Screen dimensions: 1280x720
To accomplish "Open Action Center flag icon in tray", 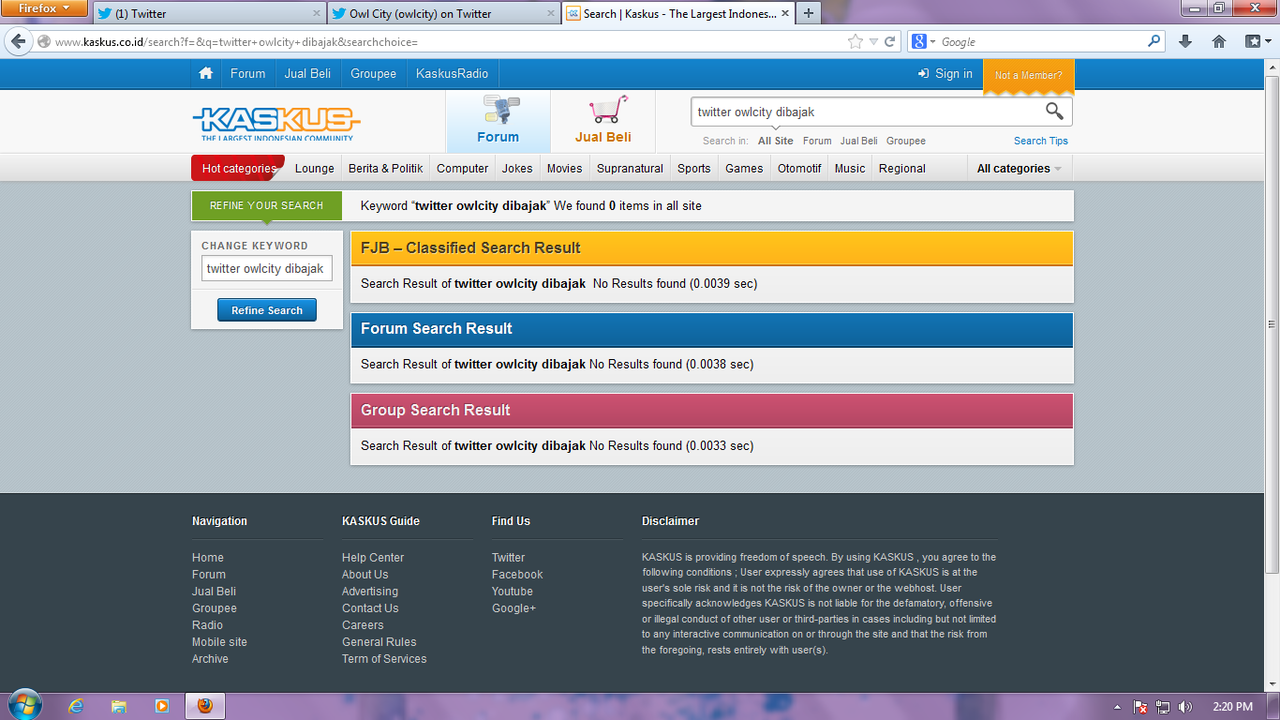I will pyautogui.click(x=1141, y=707).
